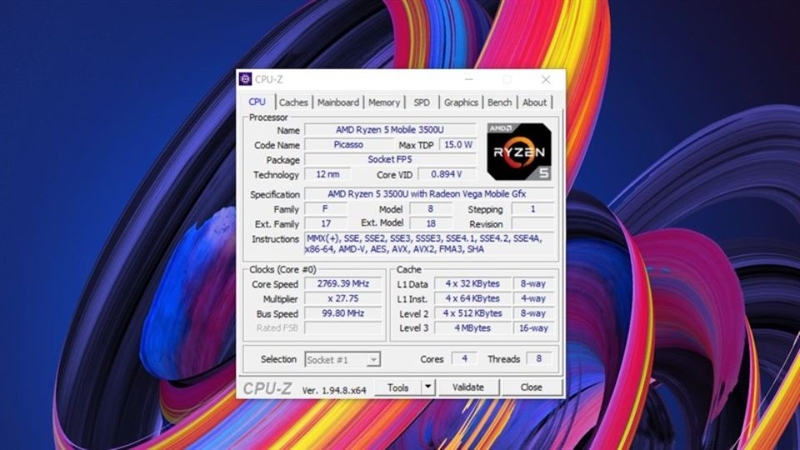Click the Level 2 4 x 512 KBytes value

coord(472,313)
